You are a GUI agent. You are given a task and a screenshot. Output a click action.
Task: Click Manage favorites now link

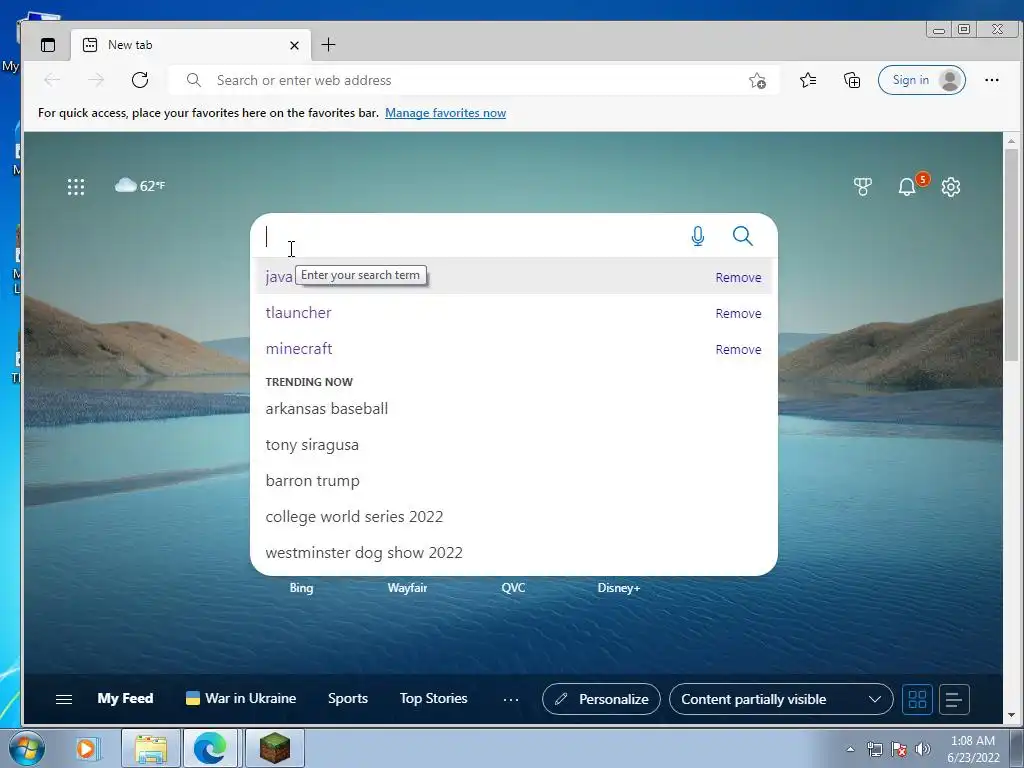(x=445, y=112)
